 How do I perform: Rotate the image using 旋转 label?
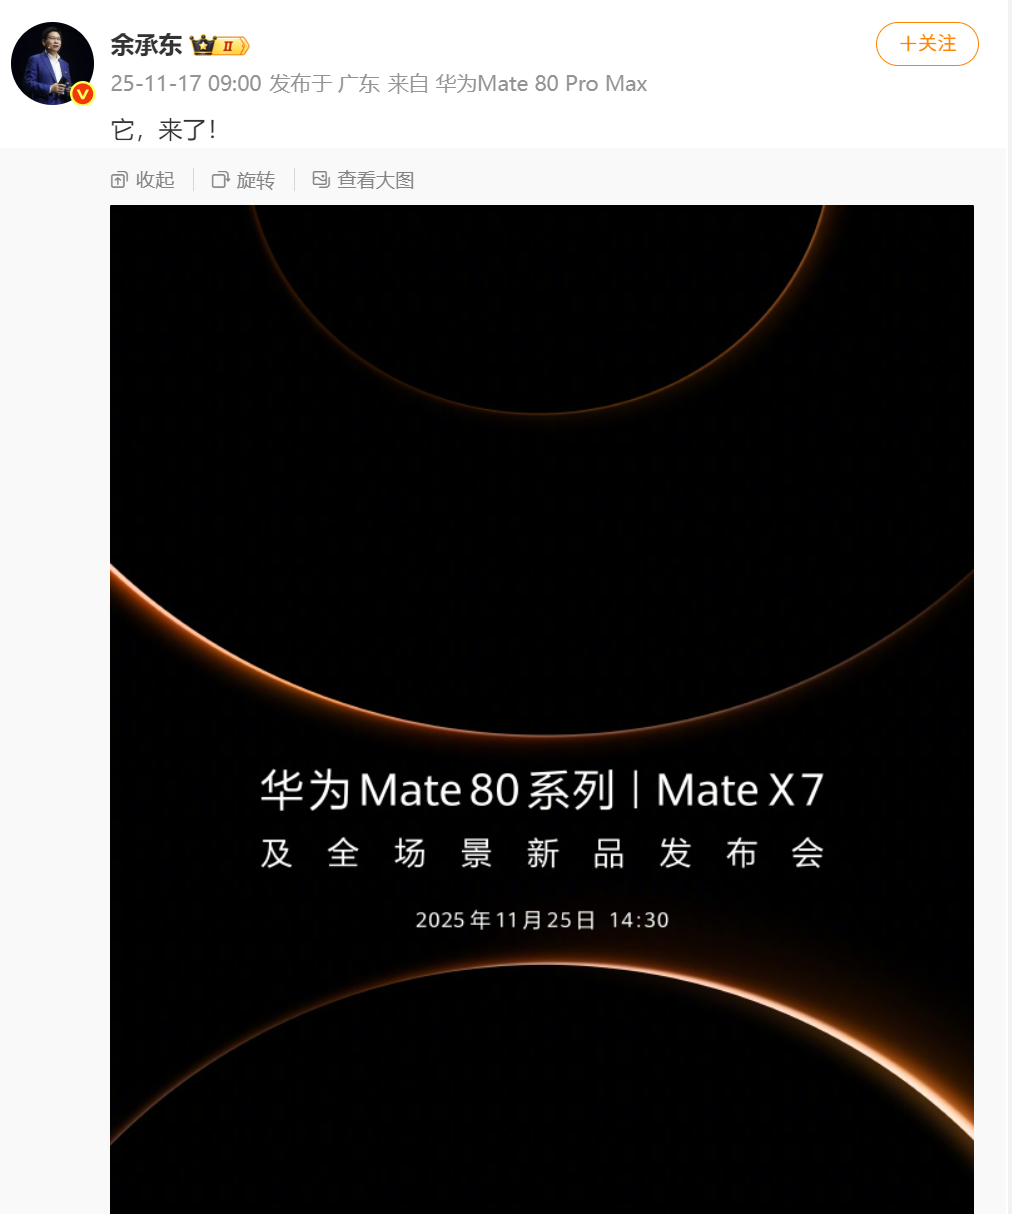(x=256, y=180)
